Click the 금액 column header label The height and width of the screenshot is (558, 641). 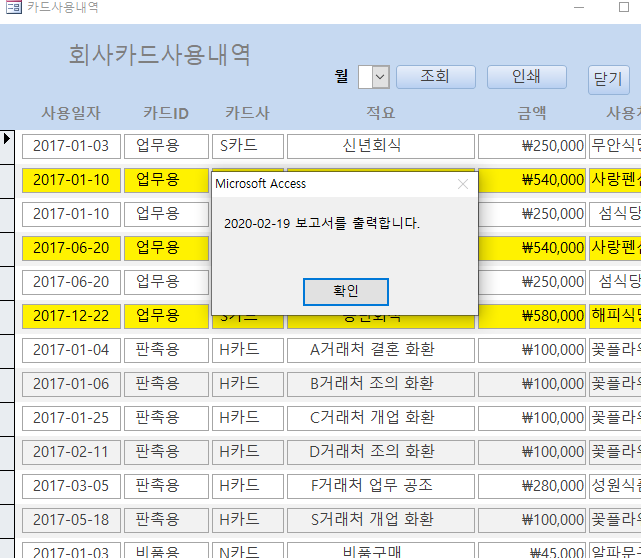[x=532, y=113]
